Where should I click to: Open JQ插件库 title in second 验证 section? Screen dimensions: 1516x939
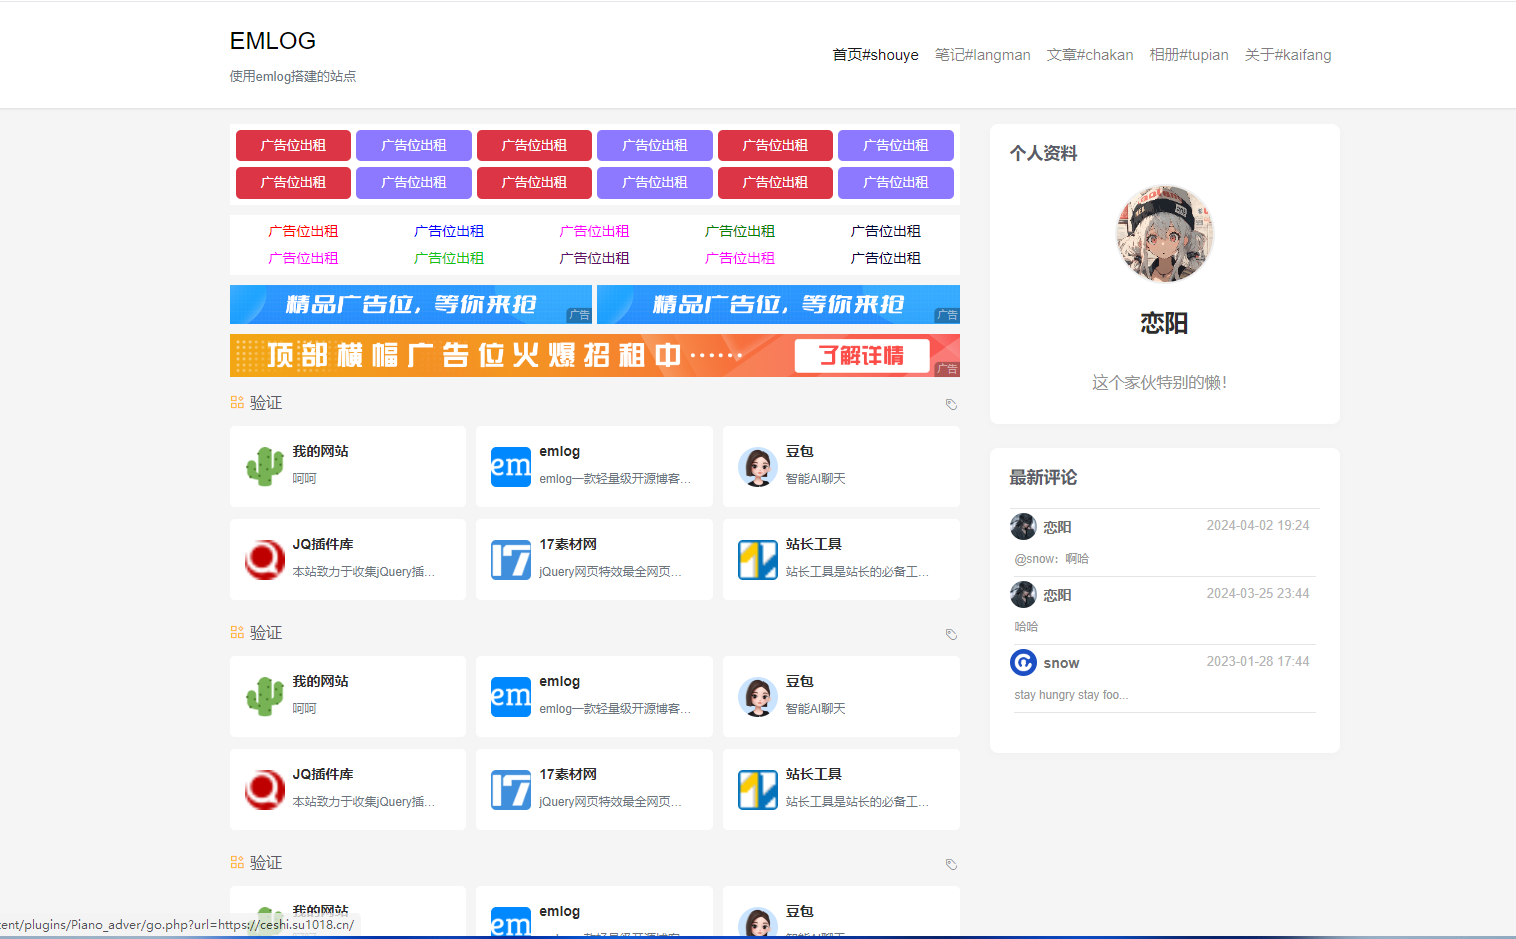pyautogui.click(x=322, y=774)
